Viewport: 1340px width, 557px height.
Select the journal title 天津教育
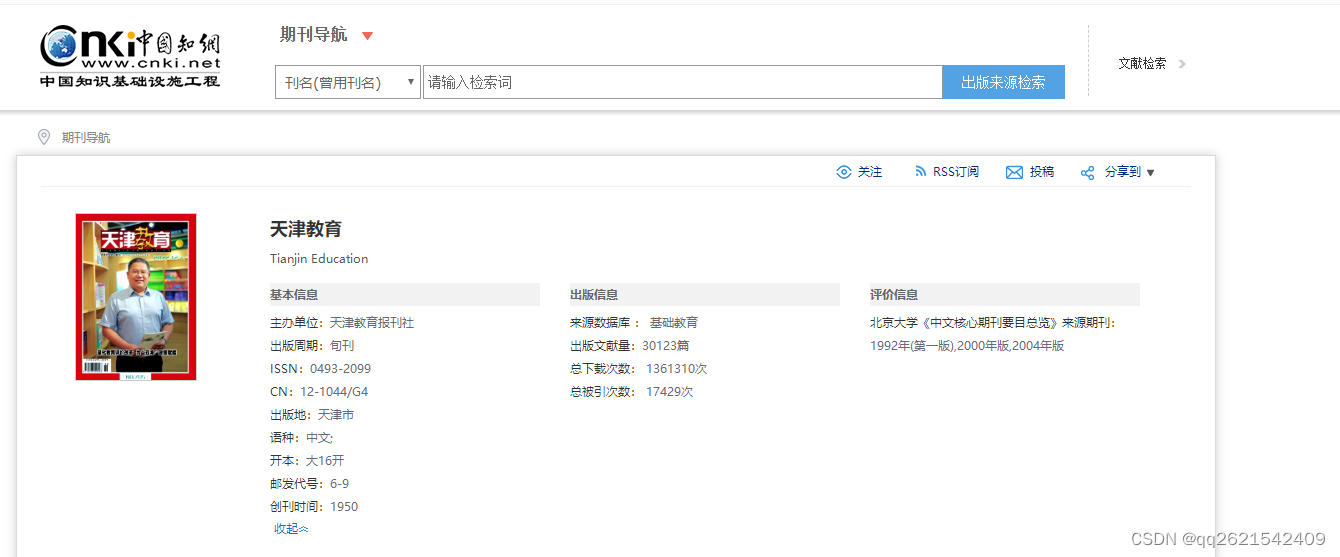click(x=306, y=229)
